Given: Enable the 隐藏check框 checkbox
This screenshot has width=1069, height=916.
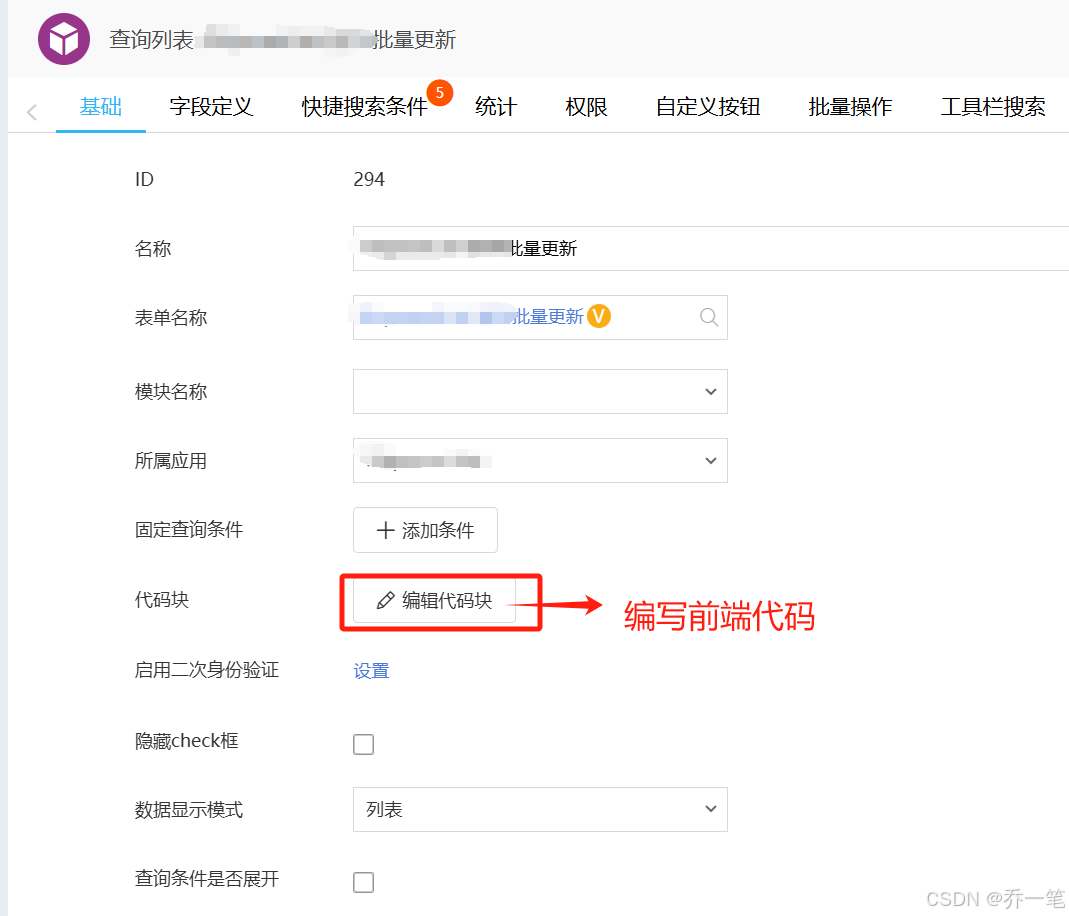Looking at the screenshot, I should pos(363,744).
